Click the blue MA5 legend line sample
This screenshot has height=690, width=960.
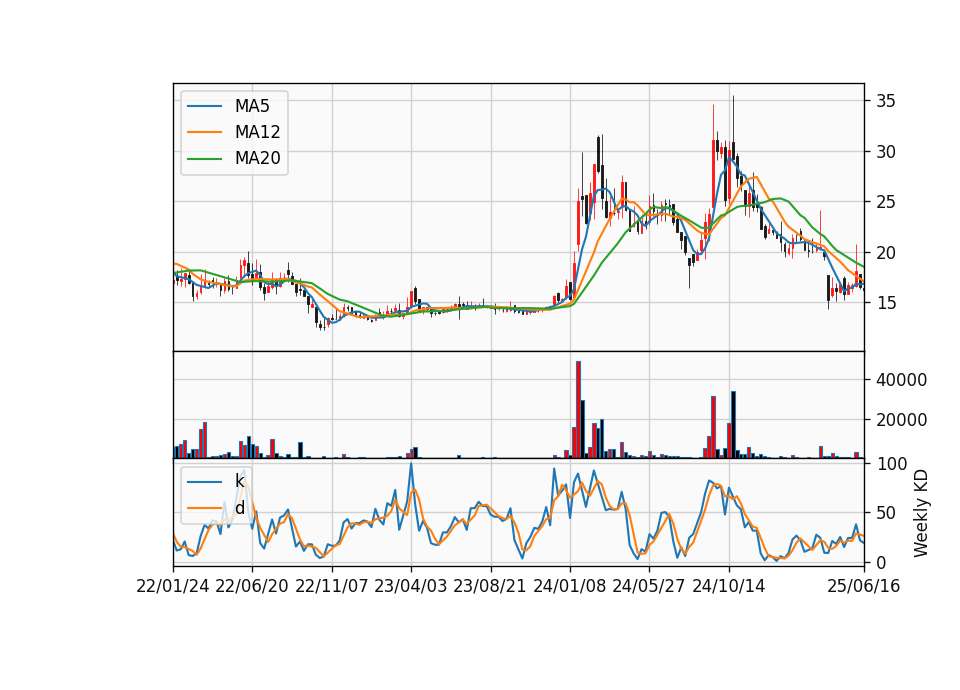point(204,106)
